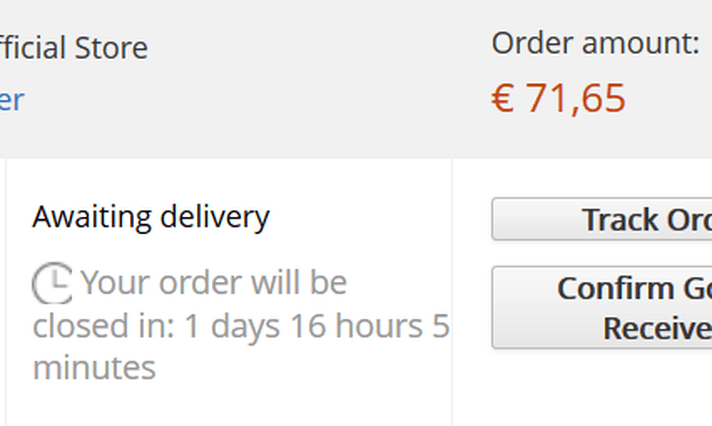Click the euro symbol in the price

click(x=503, y=98)
